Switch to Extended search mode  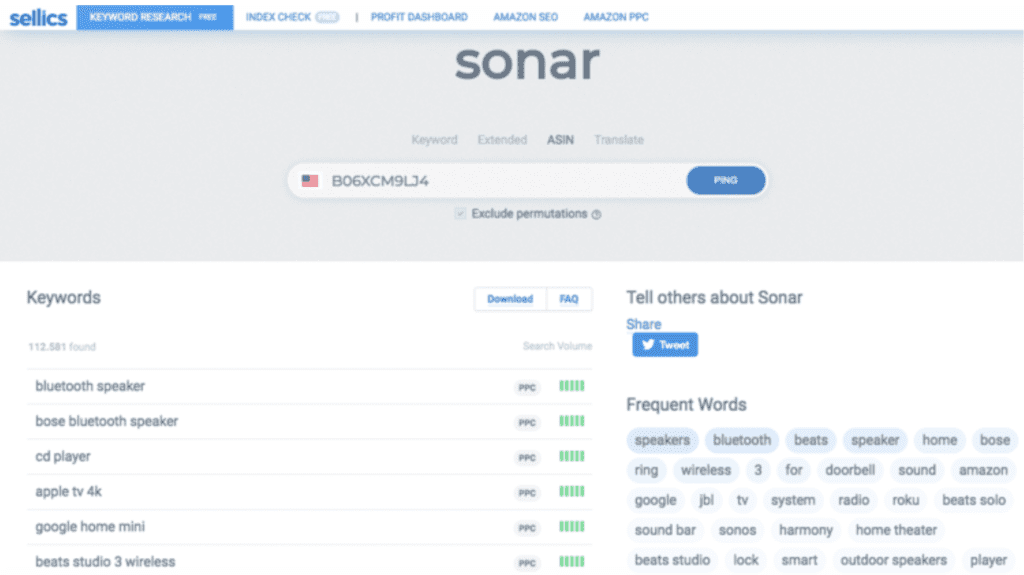pyautogui.click(x=502, y=140)
